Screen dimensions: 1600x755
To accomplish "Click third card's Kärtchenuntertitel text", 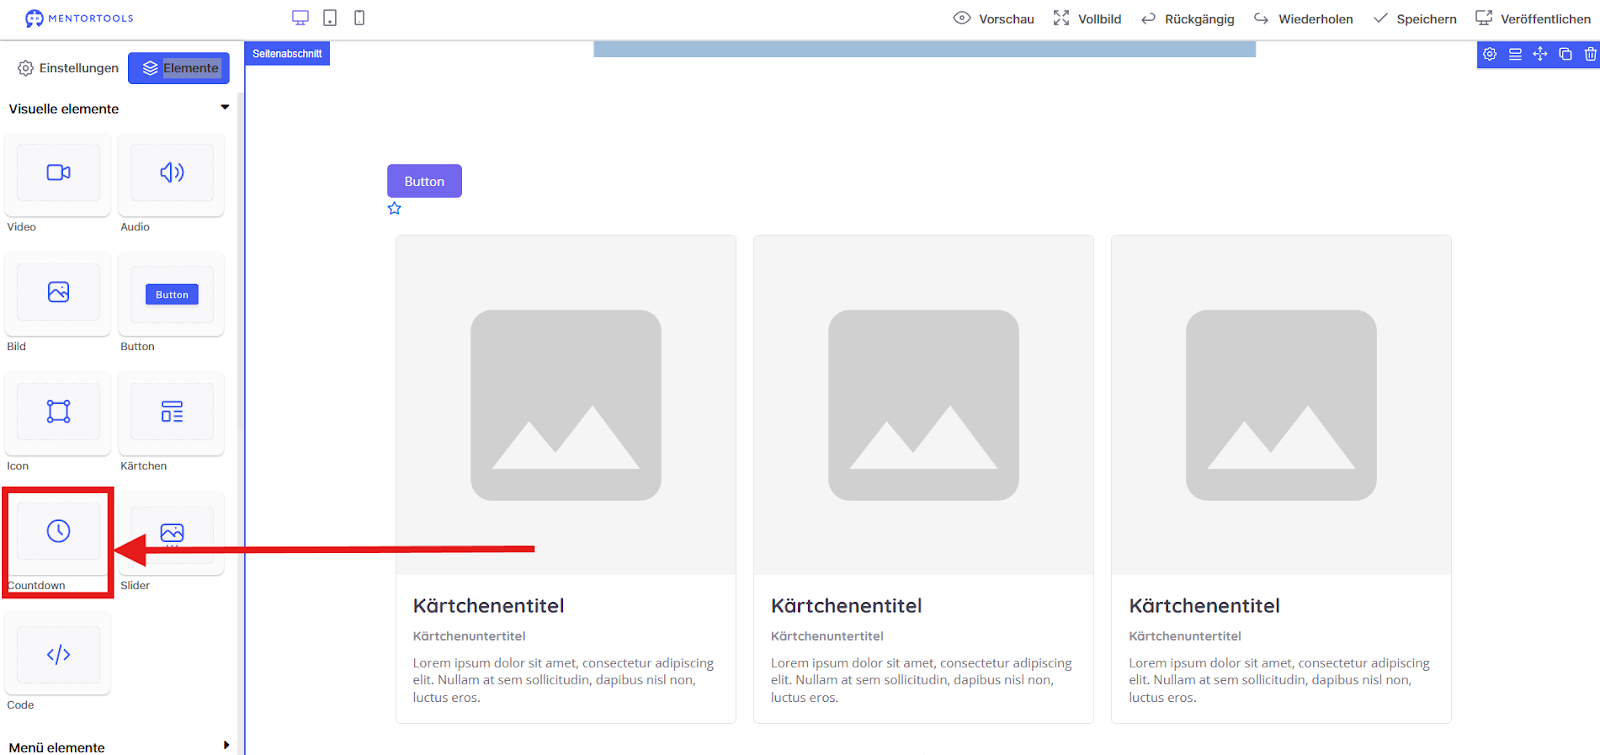I will [1185, 636].
